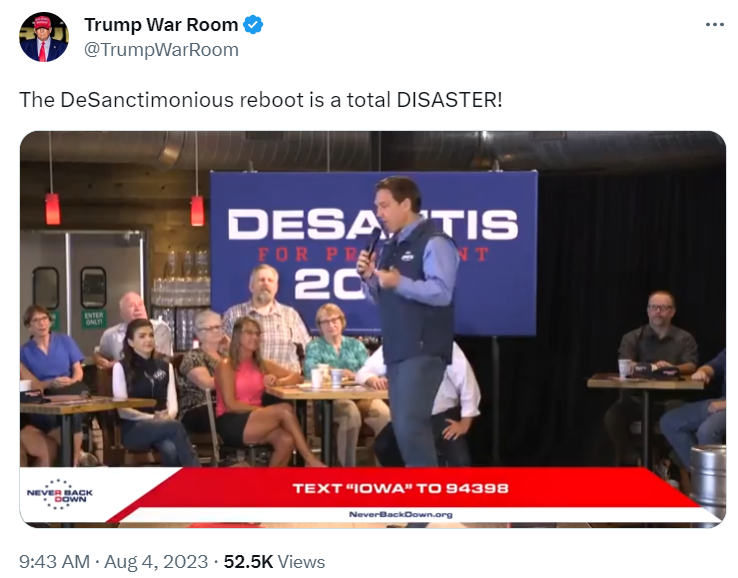The height and width of the screenshot is (578, 738).
Task: Click the red pendant lamp near the sign
Action: tap(197, 210)
